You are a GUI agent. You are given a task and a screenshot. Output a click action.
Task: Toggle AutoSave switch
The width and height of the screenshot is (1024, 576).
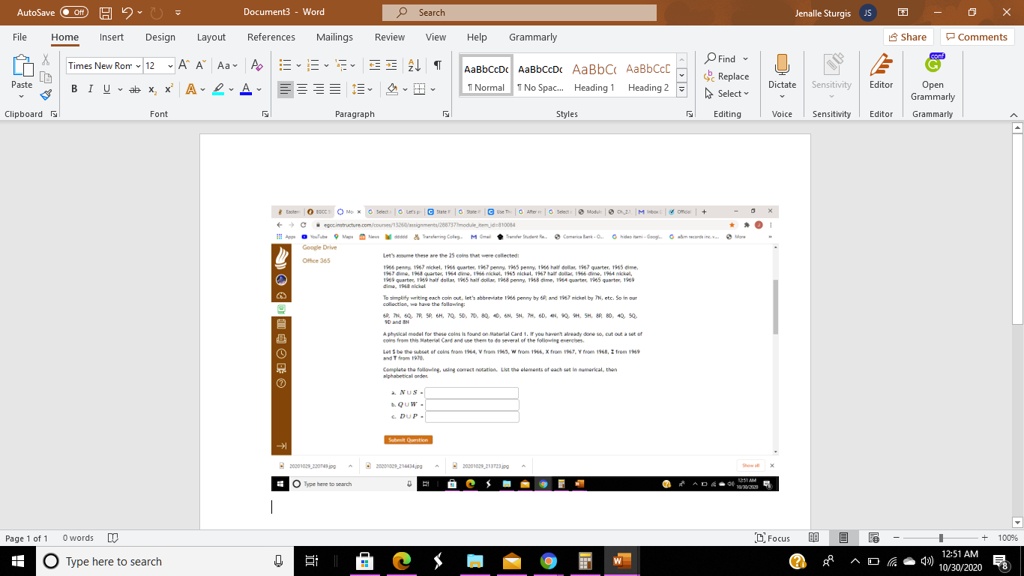click(x=73, y=13)
